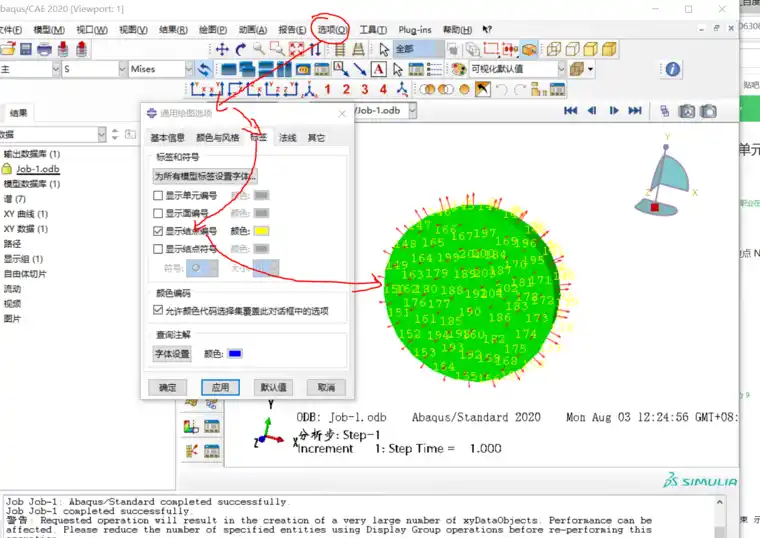Switch to 基本信息 tab
760x538 pixels.
(167, 138)
